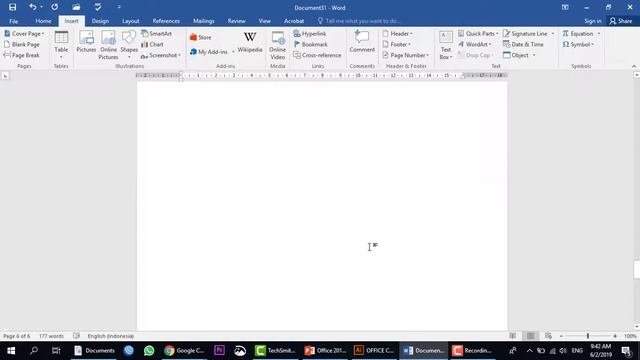Screen dimensions: 640x360
Task: Insert a SmartArt graphic
Action: (157, 33)
